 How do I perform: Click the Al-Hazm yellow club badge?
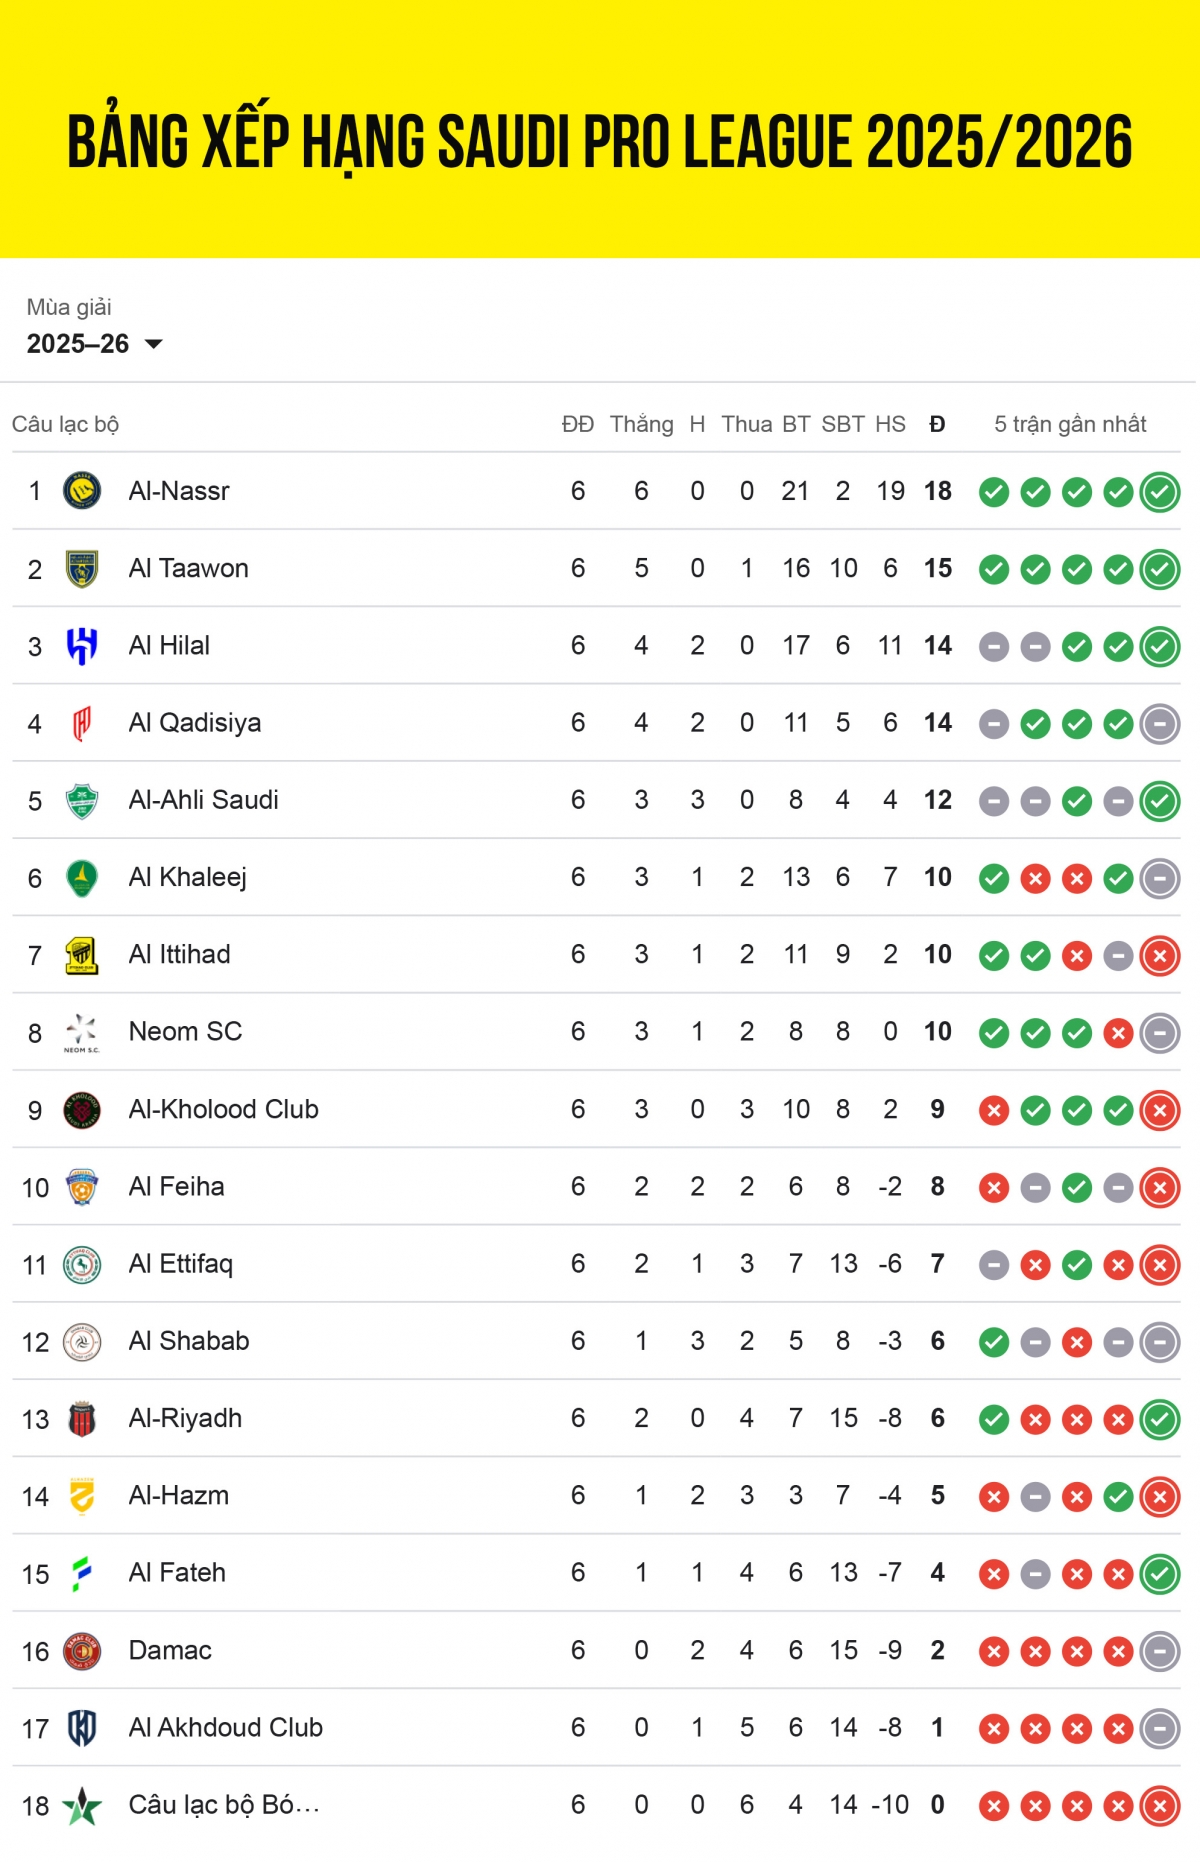click(x=82, y=1496)
